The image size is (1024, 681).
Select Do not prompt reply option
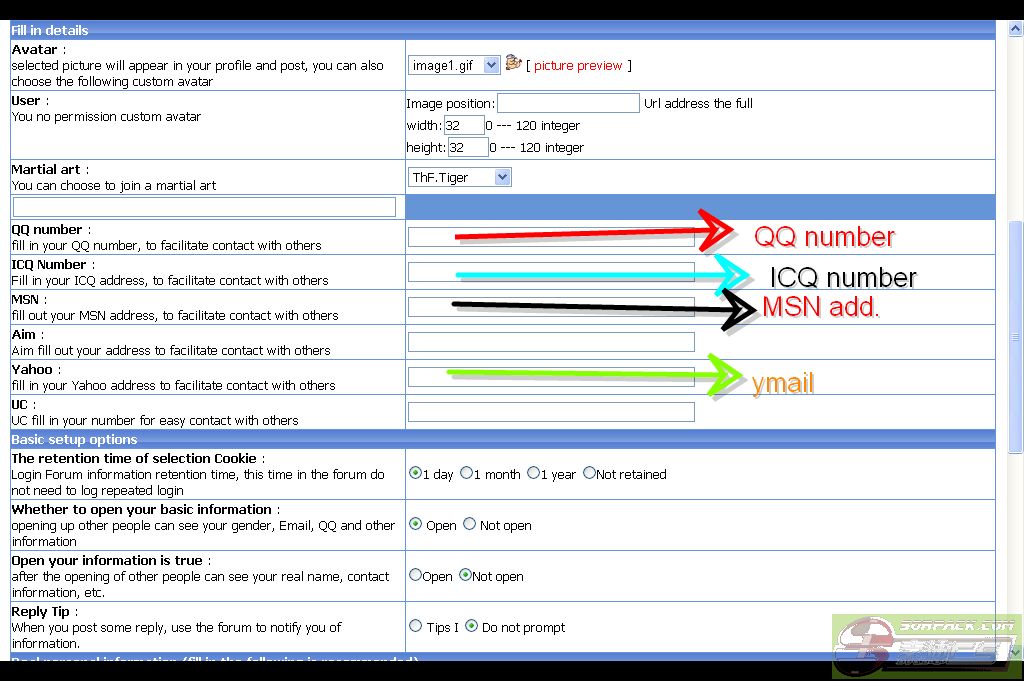471,626
